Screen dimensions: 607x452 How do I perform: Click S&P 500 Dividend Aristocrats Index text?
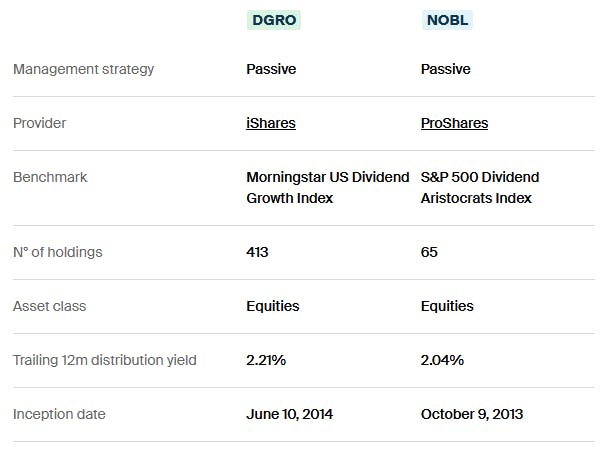pos(480,187)
